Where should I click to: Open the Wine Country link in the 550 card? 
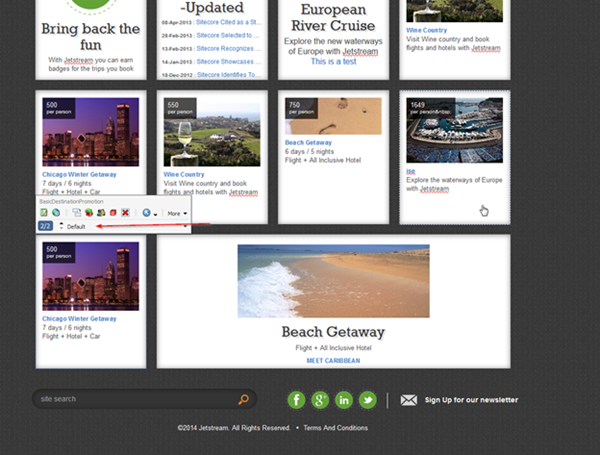pos(184,174)
